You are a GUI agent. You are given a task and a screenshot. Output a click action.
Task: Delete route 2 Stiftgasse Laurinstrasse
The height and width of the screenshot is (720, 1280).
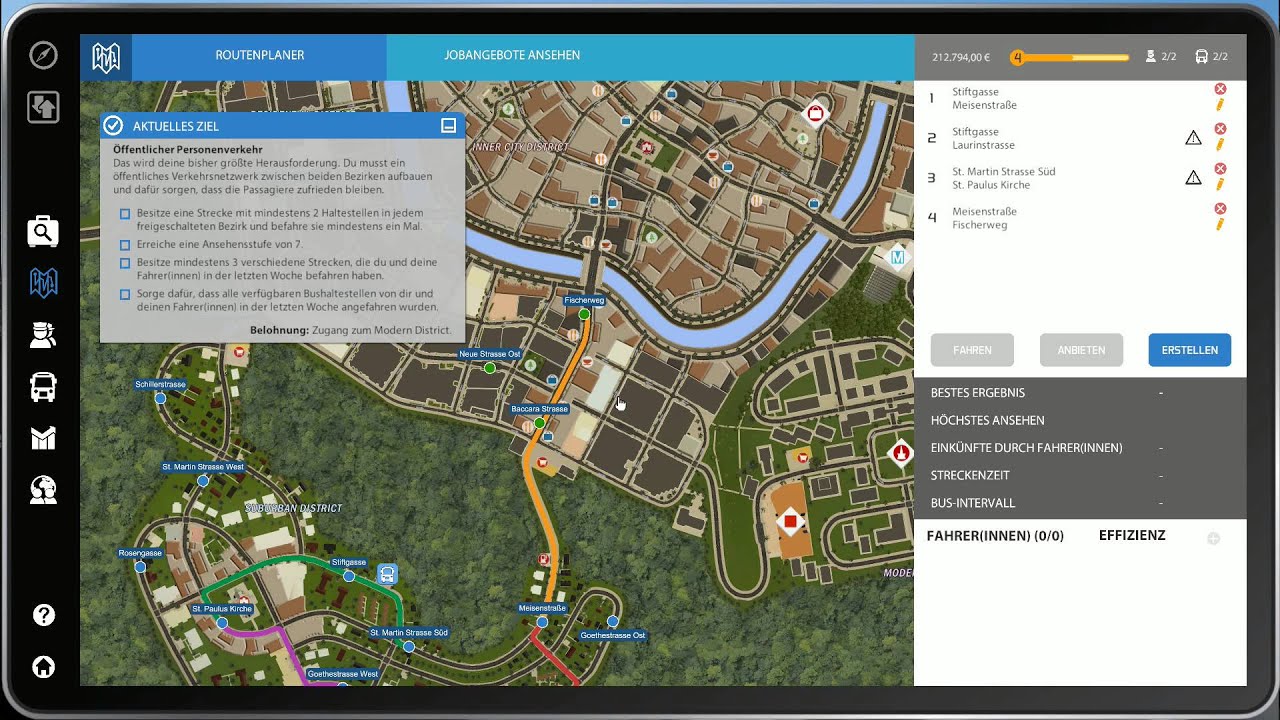tap(1220, 129)
